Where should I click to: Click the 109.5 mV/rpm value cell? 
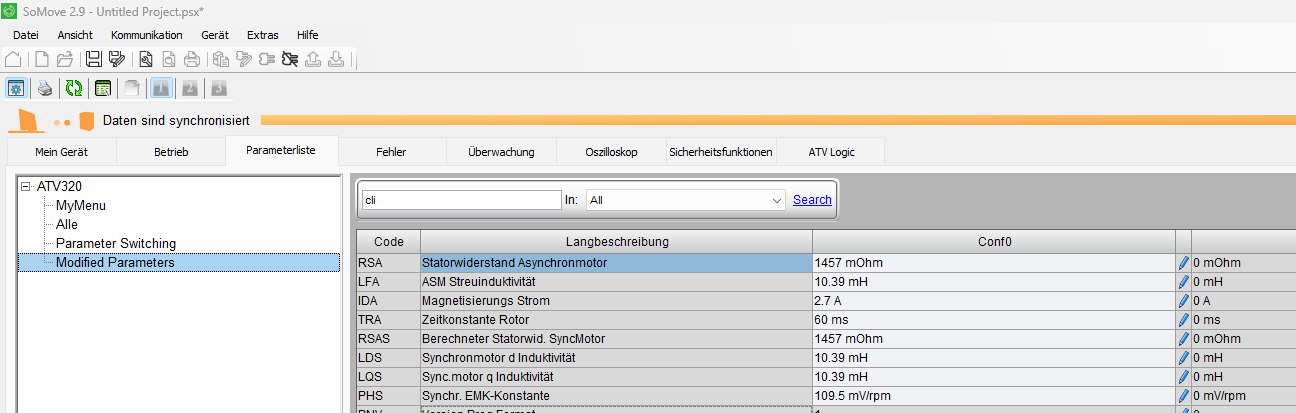[994, 396]
